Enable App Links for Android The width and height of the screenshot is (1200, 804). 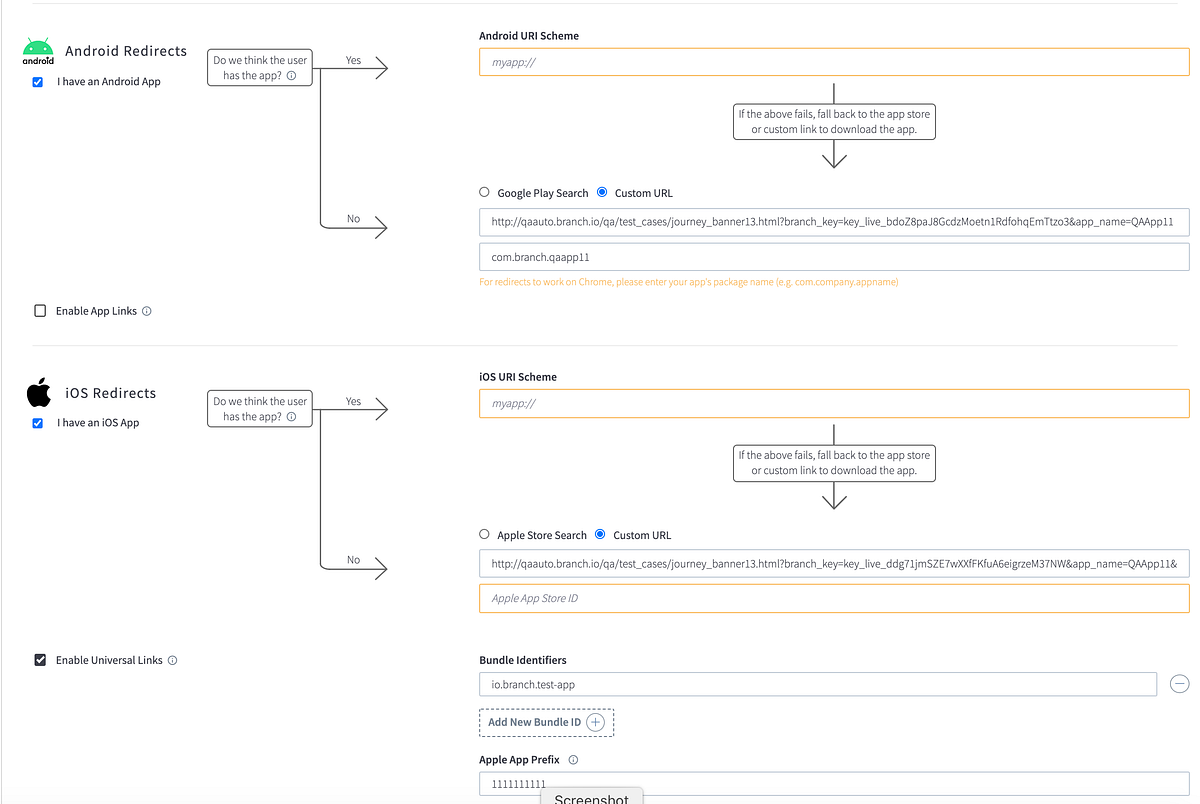click(40, 310)
